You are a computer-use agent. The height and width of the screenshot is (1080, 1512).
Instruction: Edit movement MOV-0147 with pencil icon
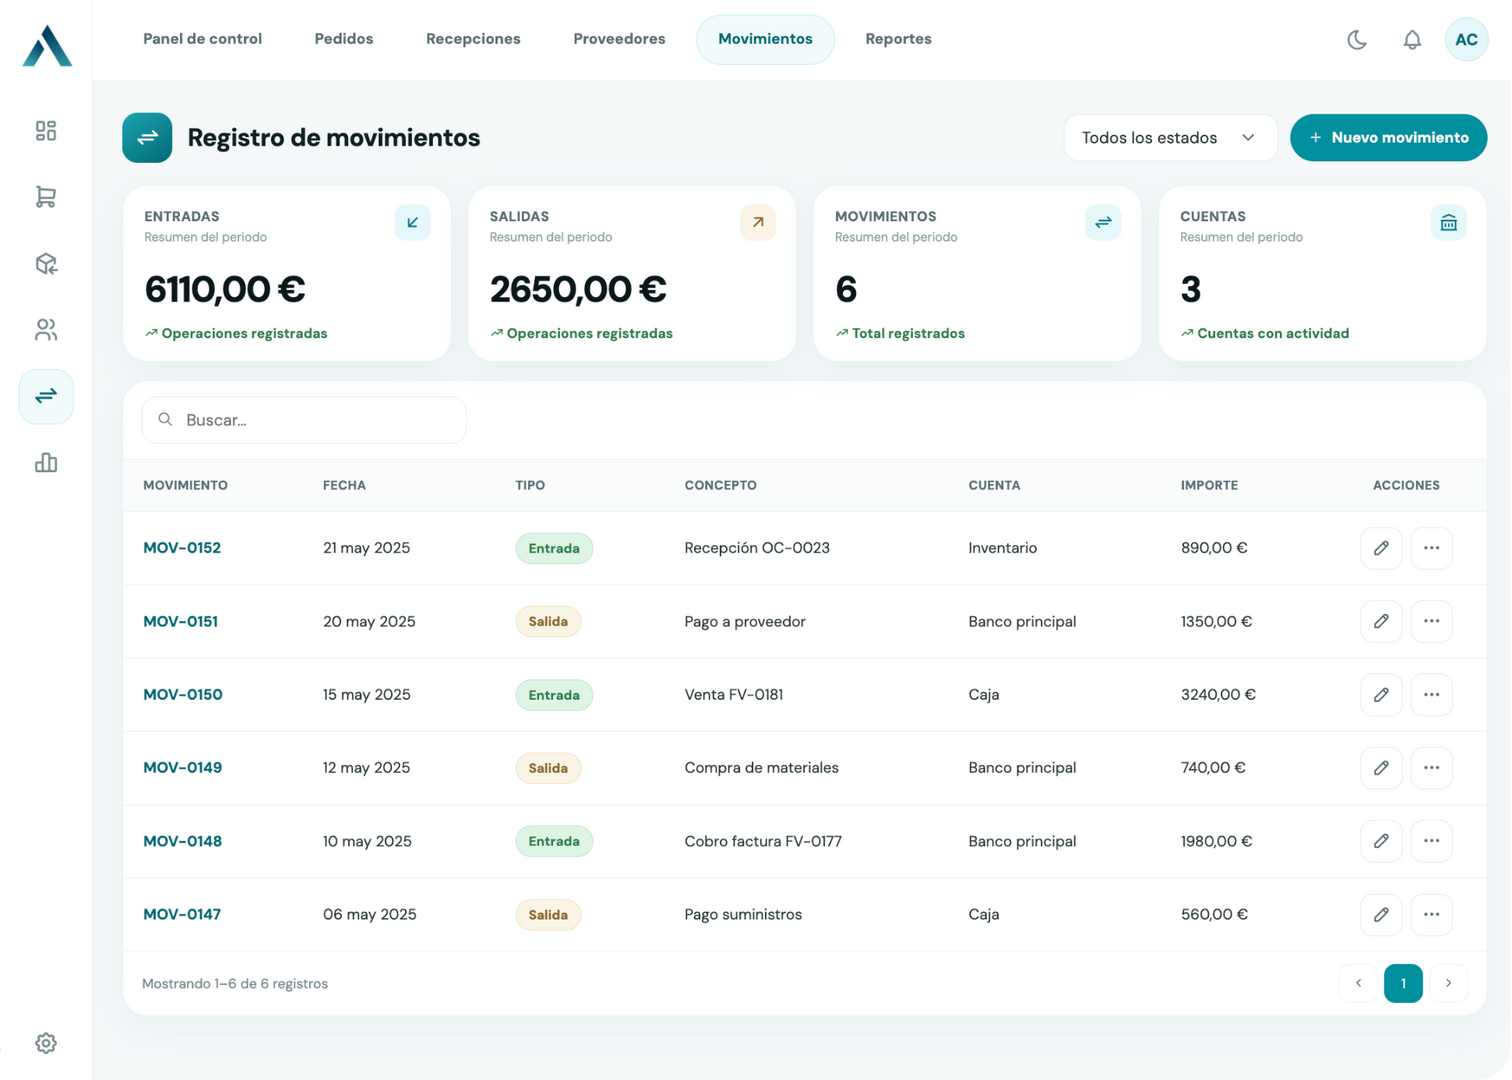pyautogui.click(x=1381, y=915)
